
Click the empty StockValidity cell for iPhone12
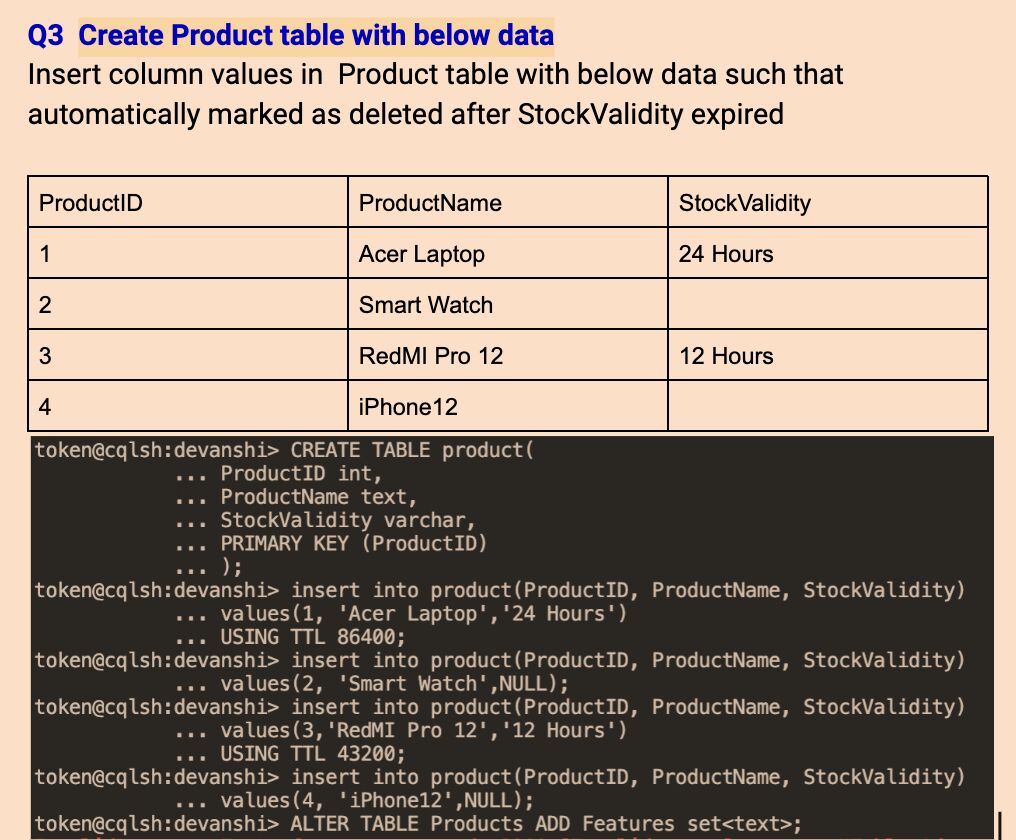[828, 406]
